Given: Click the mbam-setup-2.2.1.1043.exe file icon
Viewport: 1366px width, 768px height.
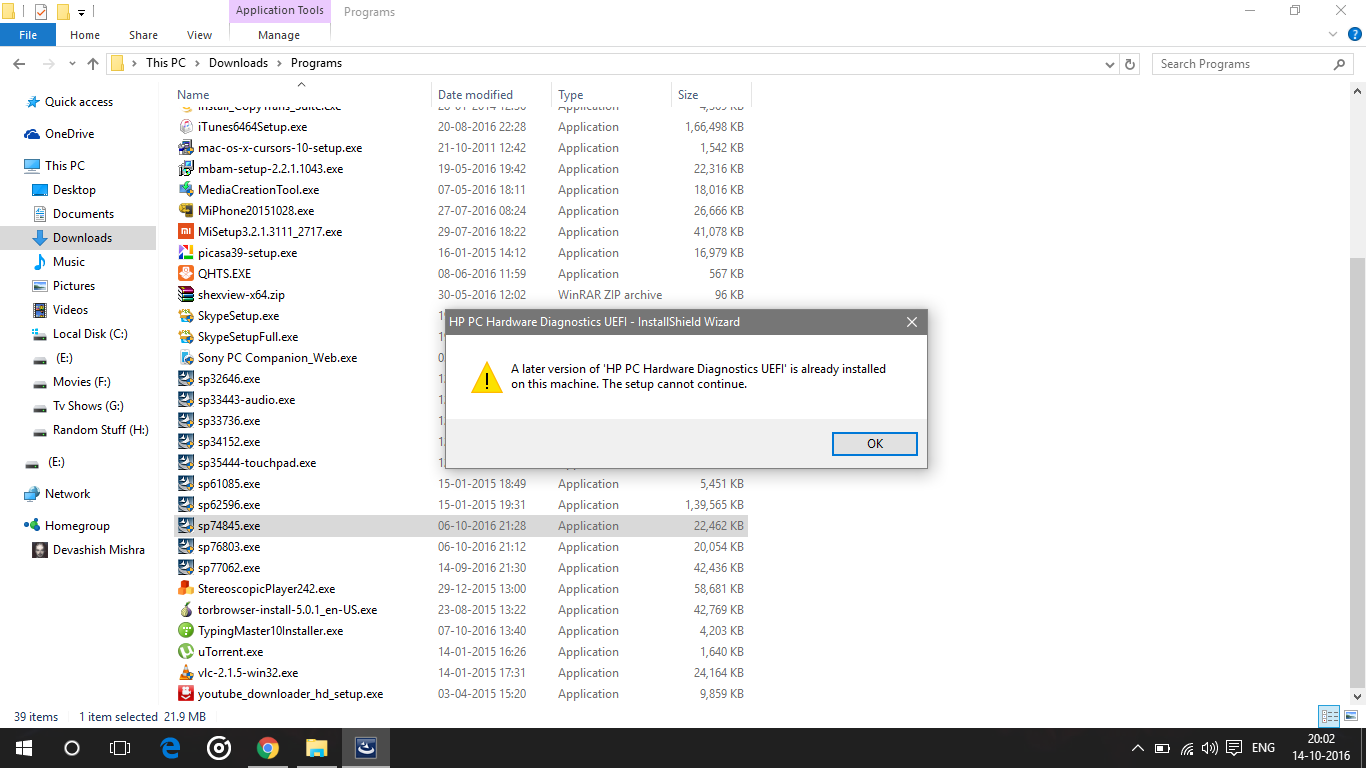Looking at the screenshot, I should [186, 169].
